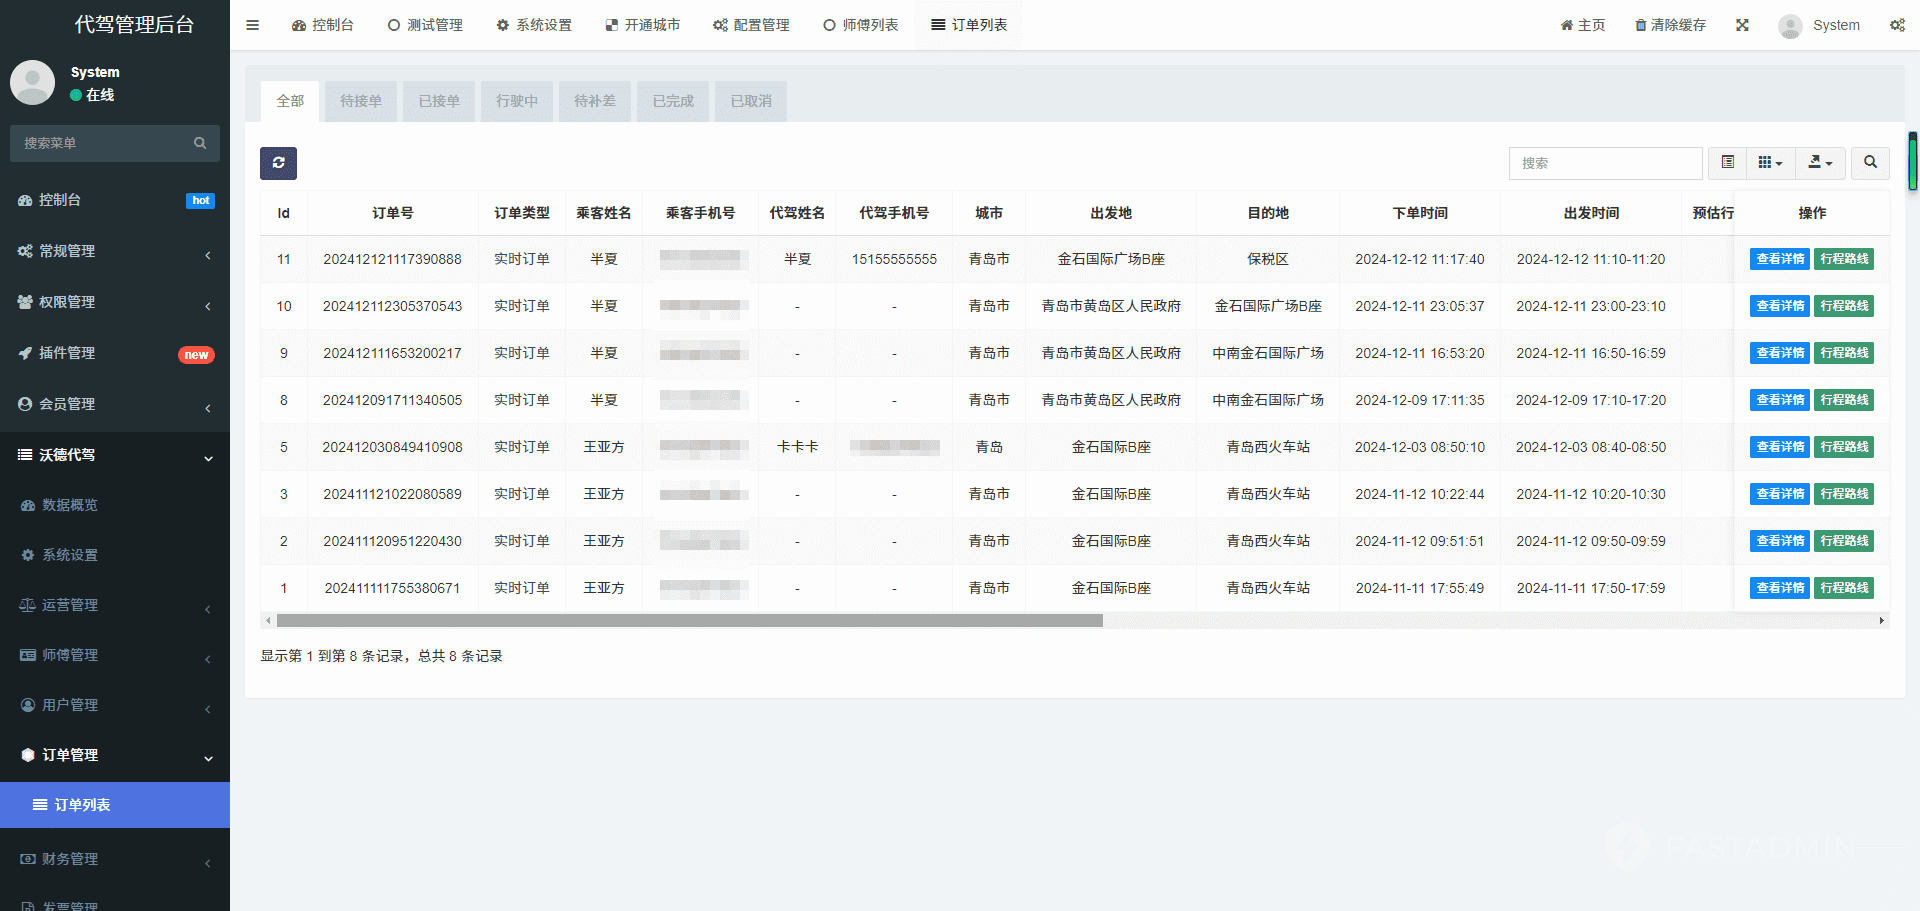Click 查看详情 for order ID 11

click(x=1780, y=259)
